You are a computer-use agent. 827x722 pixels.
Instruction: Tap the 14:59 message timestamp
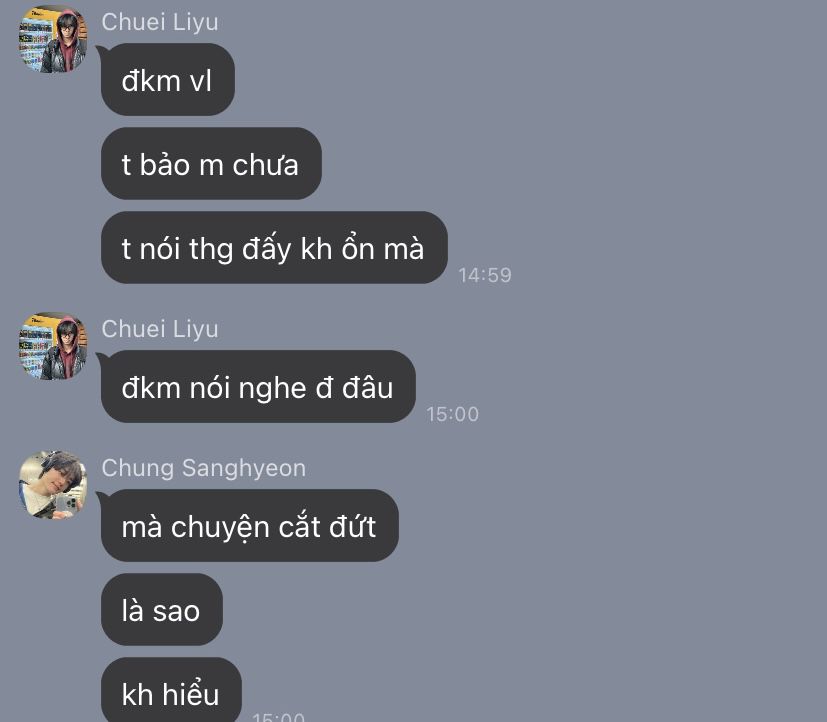click(485, 275)
